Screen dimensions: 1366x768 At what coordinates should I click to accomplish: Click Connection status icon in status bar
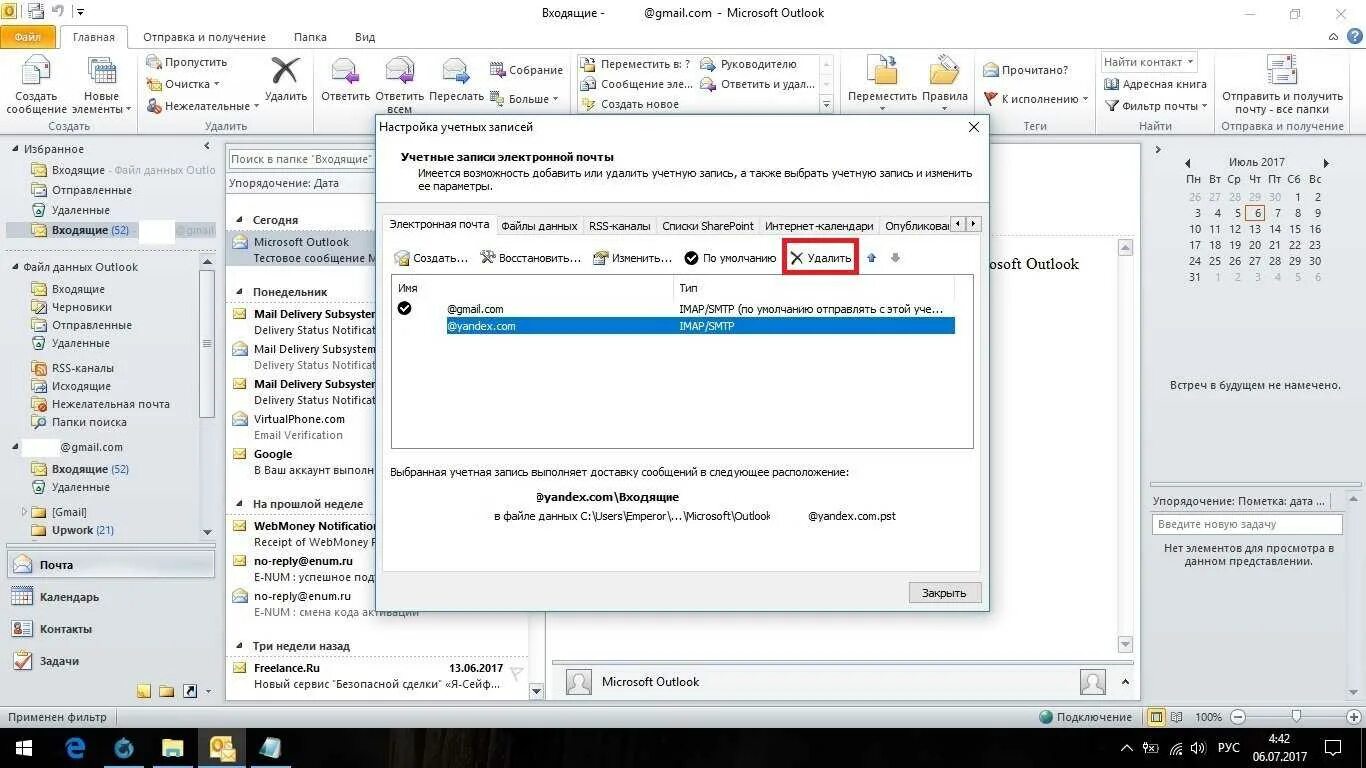1046,717
